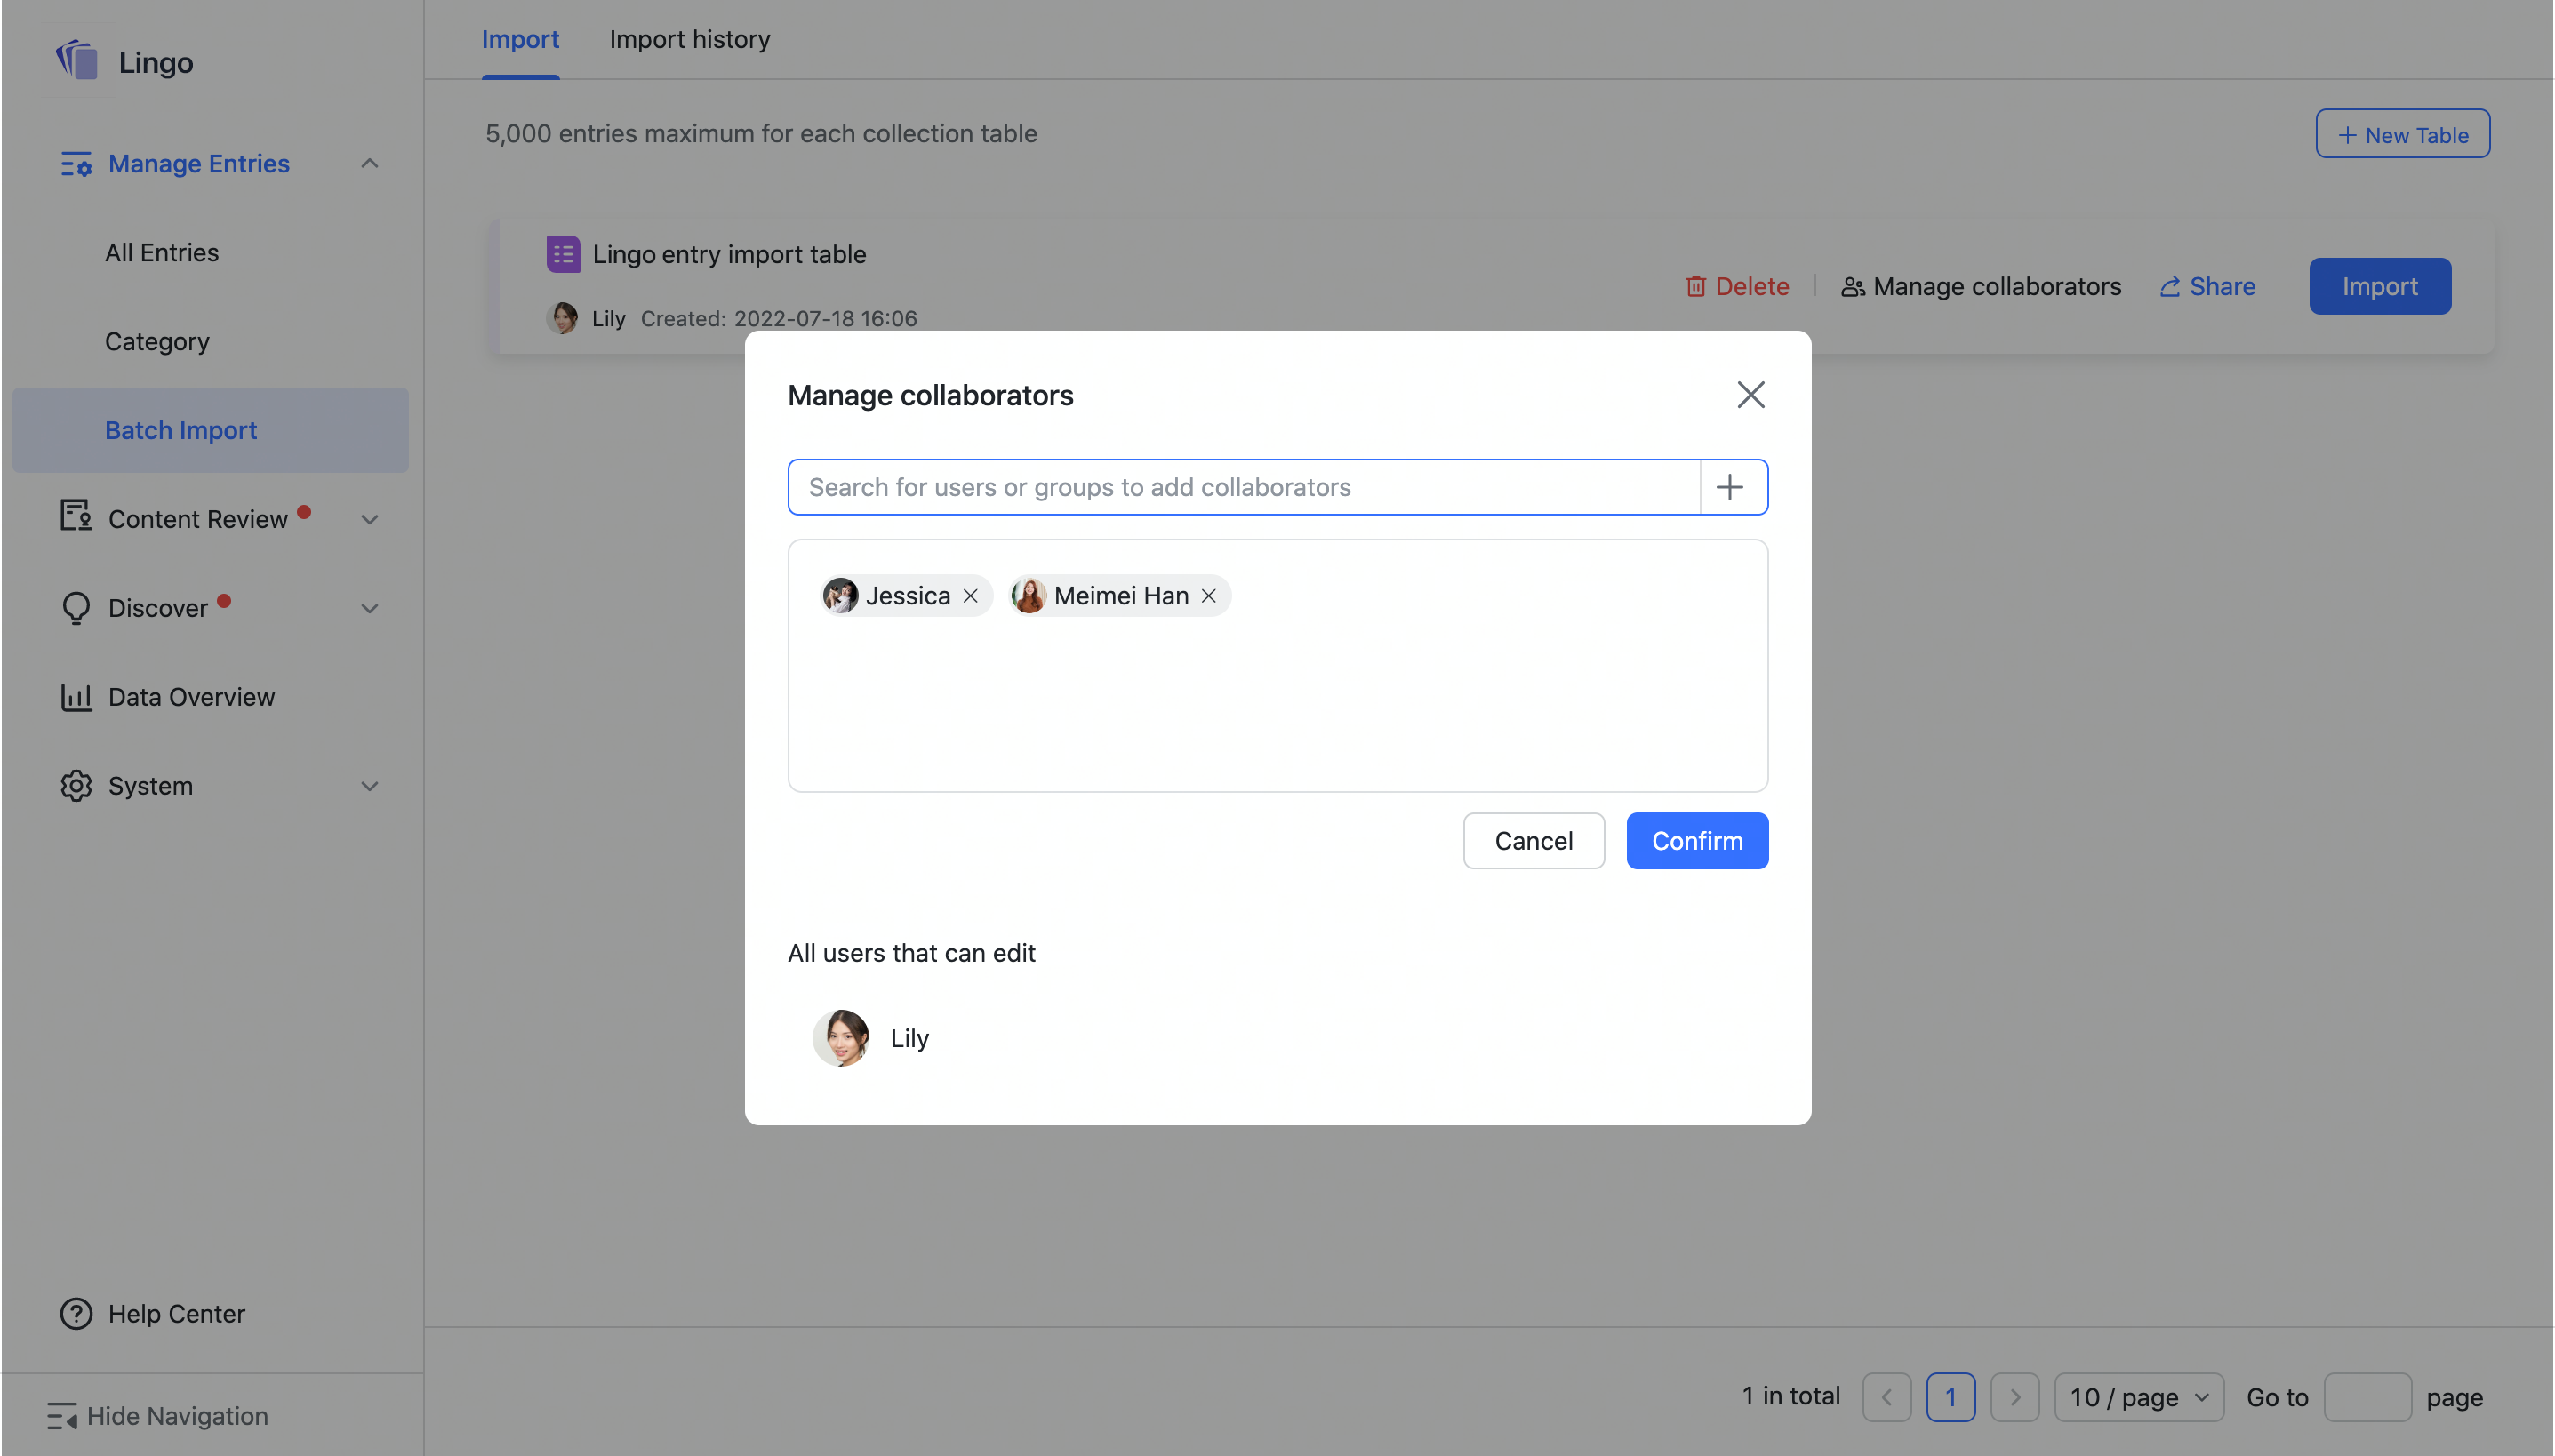This screenshot has width=2555, height=1456.
Task: Click the plus icon to add collaborators
Action: [1731, 487]
